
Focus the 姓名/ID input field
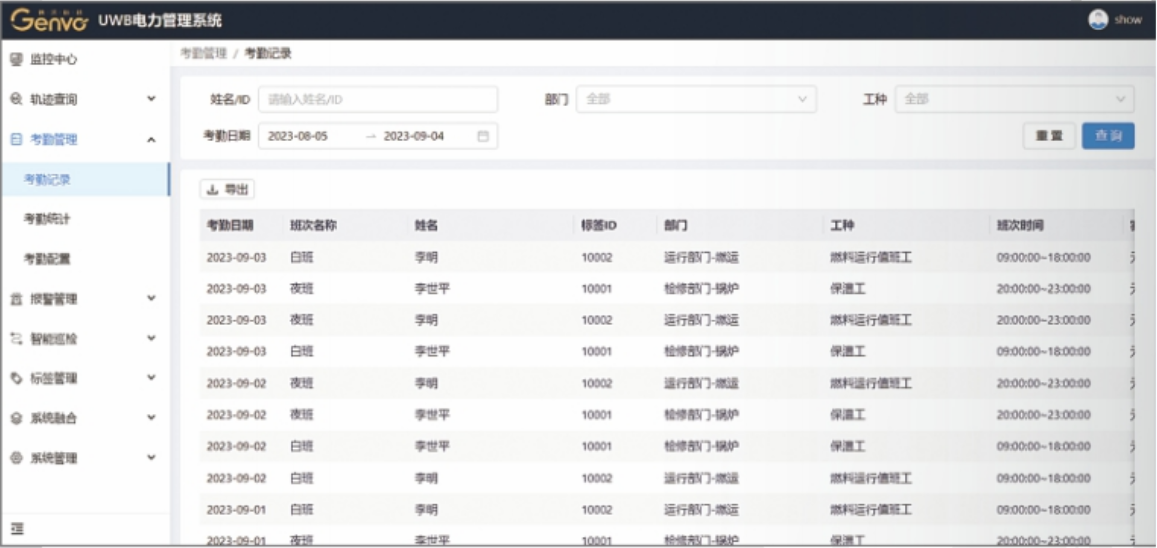click(x=378, y=99)
